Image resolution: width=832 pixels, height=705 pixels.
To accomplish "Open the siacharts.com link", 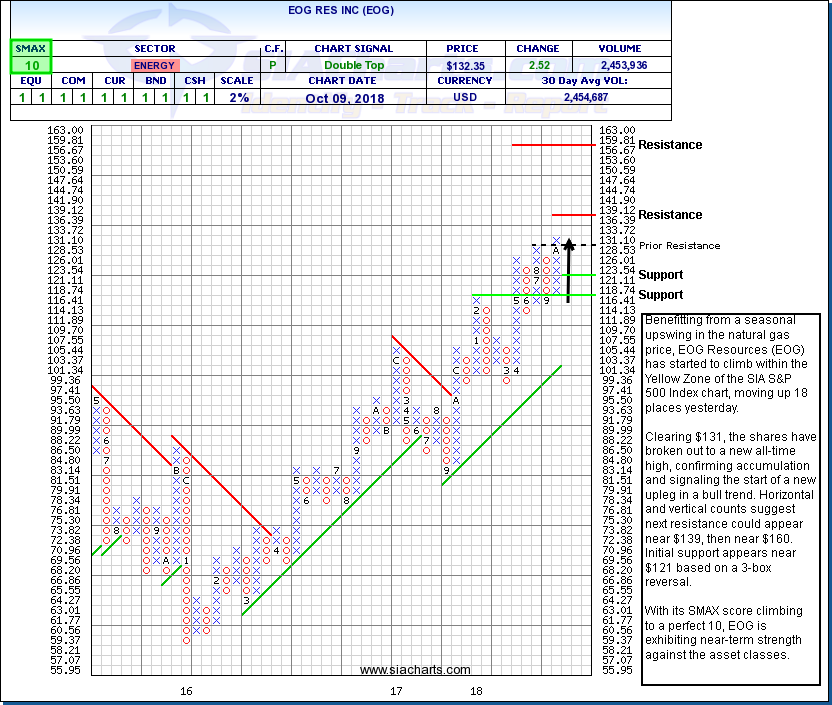I will (414, 670).
